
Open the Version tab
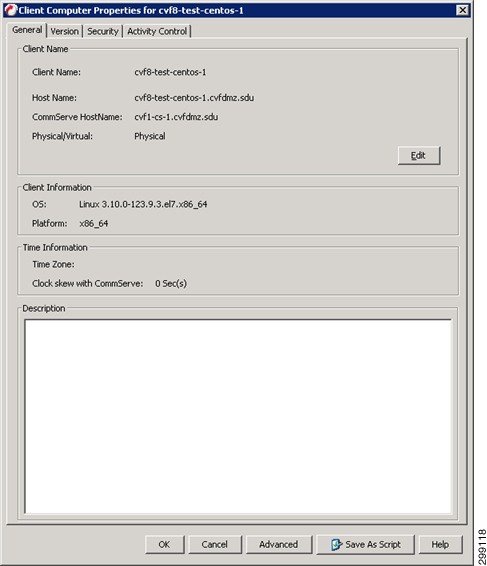click(65, 31)
